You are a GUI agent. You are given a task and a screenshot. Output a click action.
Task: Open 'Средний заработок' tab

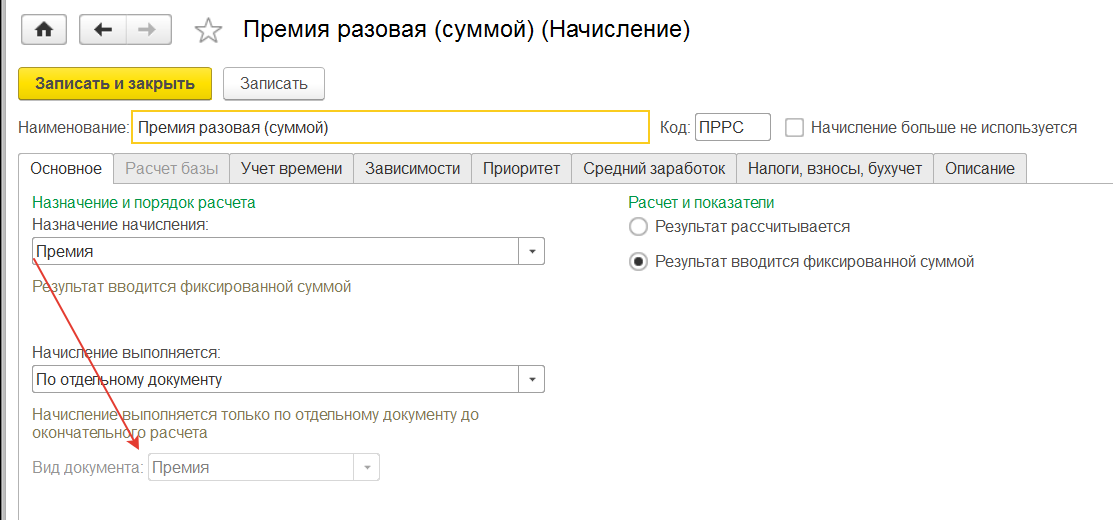pyautogui.click(x=654, y=168)
